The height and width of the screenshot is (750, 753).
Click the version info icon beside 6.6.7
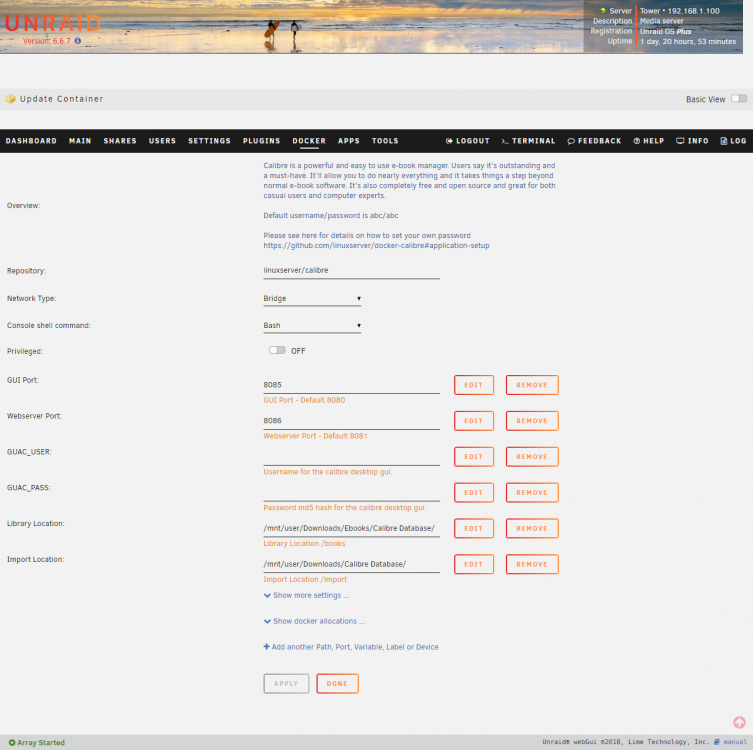(x=78, y=41)
